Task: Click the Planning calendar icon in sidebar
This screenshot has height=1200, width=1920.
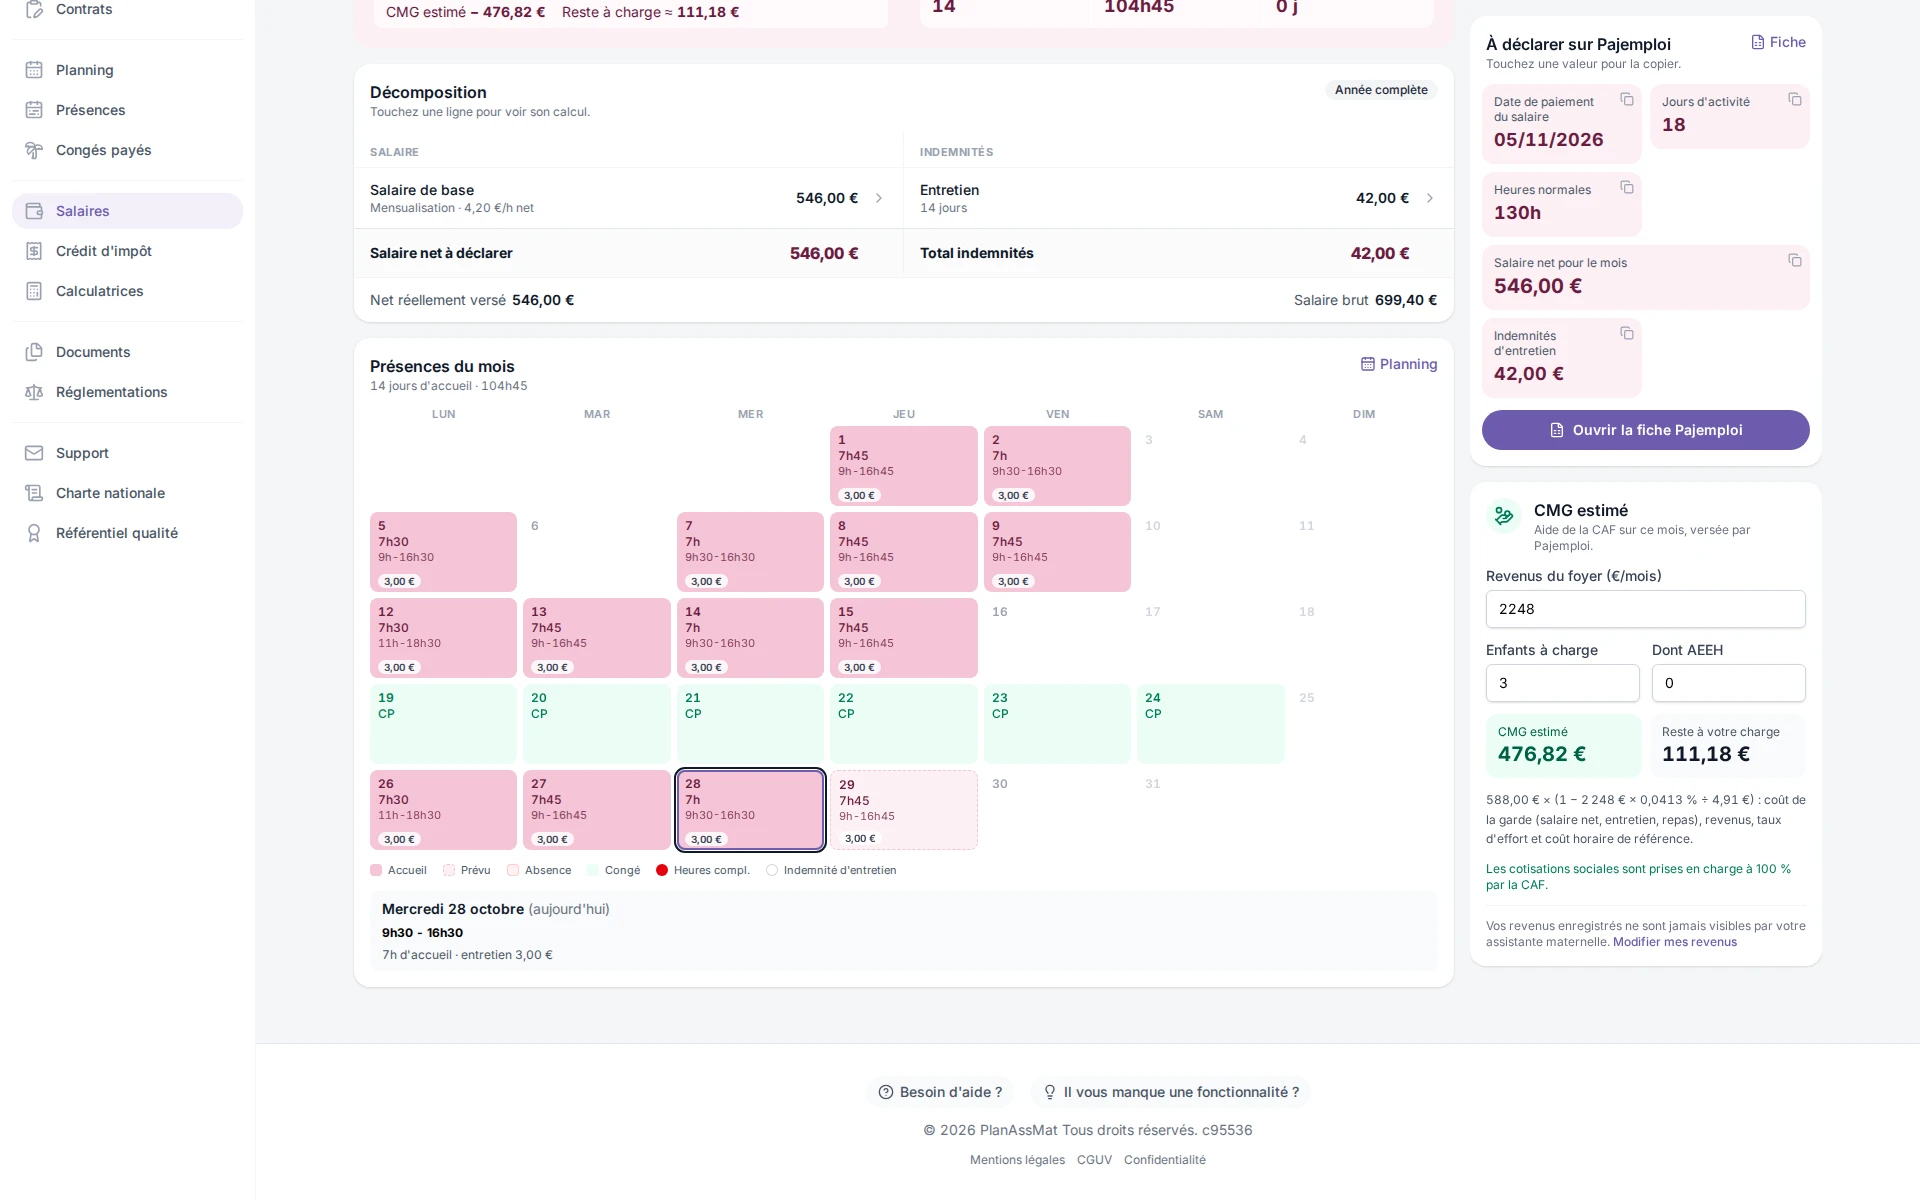Action: pyautogui.click(x=34, y=70)
